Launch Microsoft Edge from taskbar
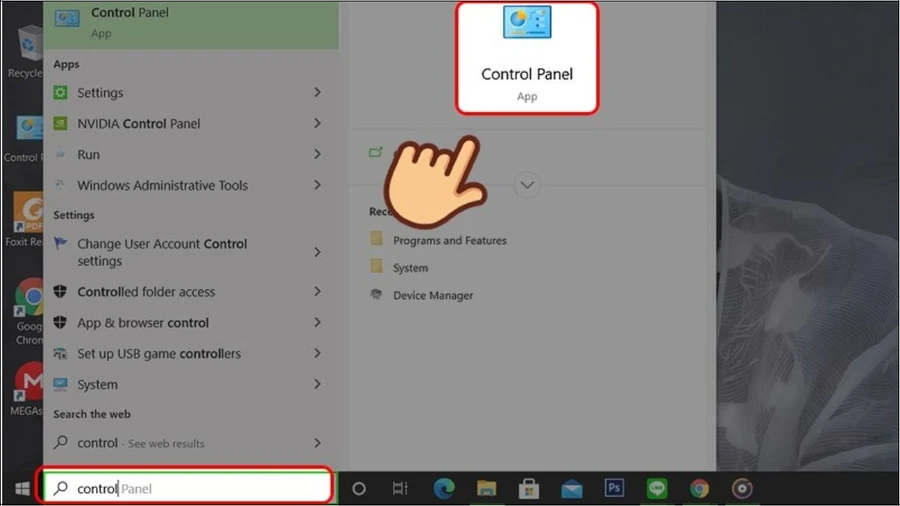 click(x=444, y=488)
